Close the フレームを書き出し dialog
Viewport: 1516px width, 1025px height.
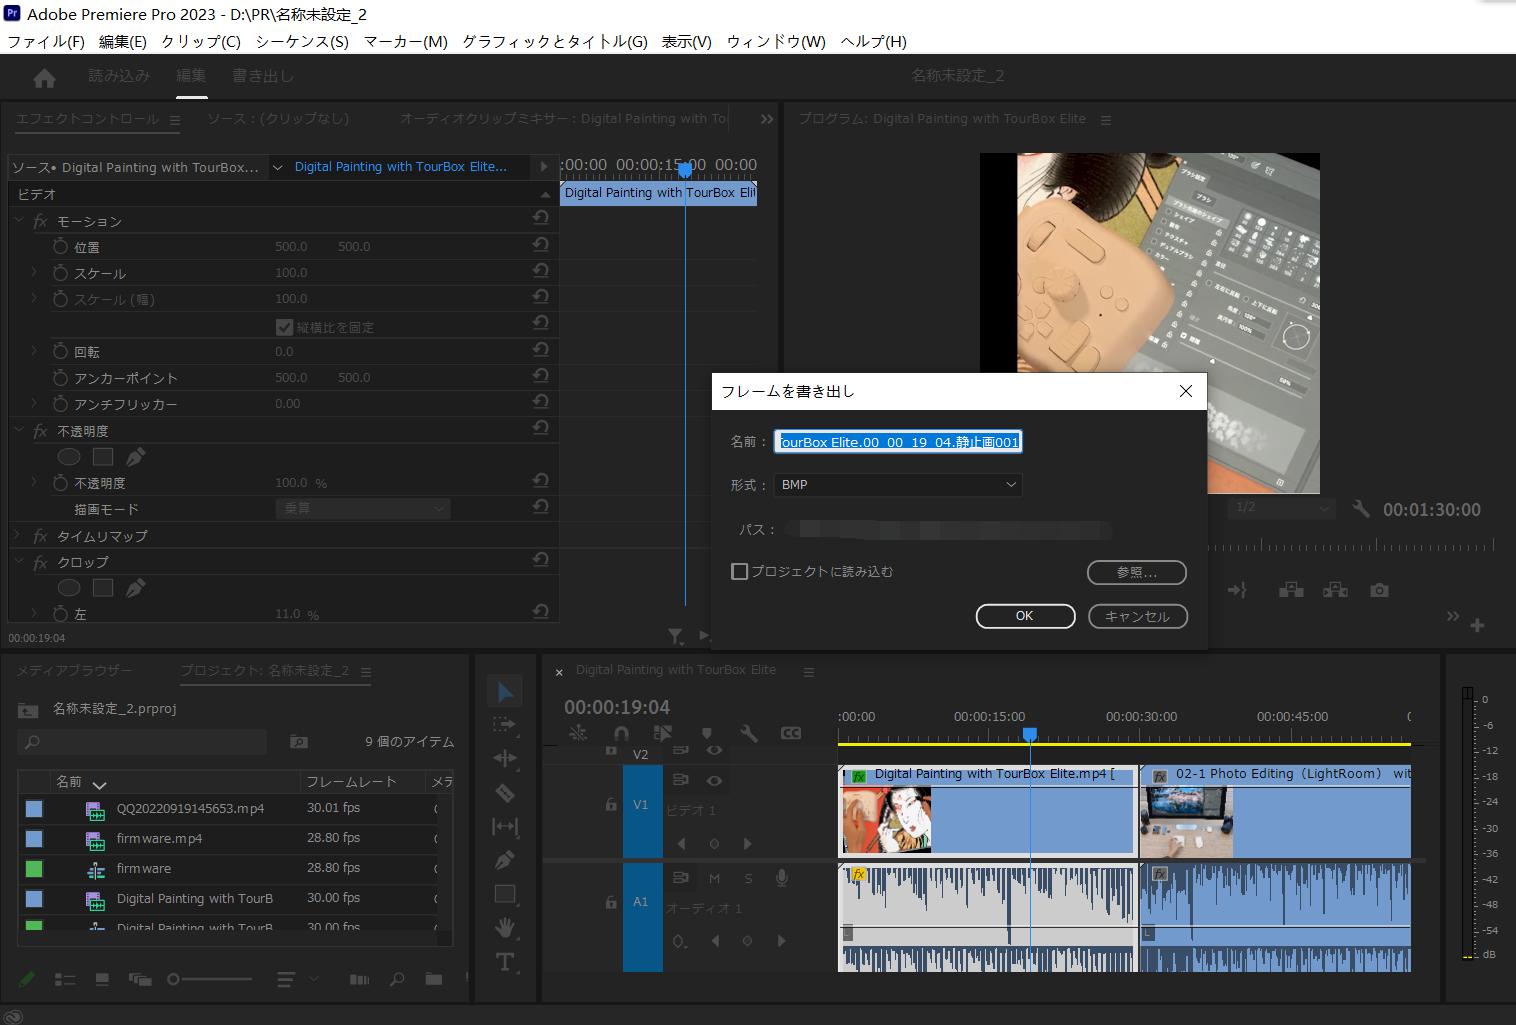coord(1186,391)
